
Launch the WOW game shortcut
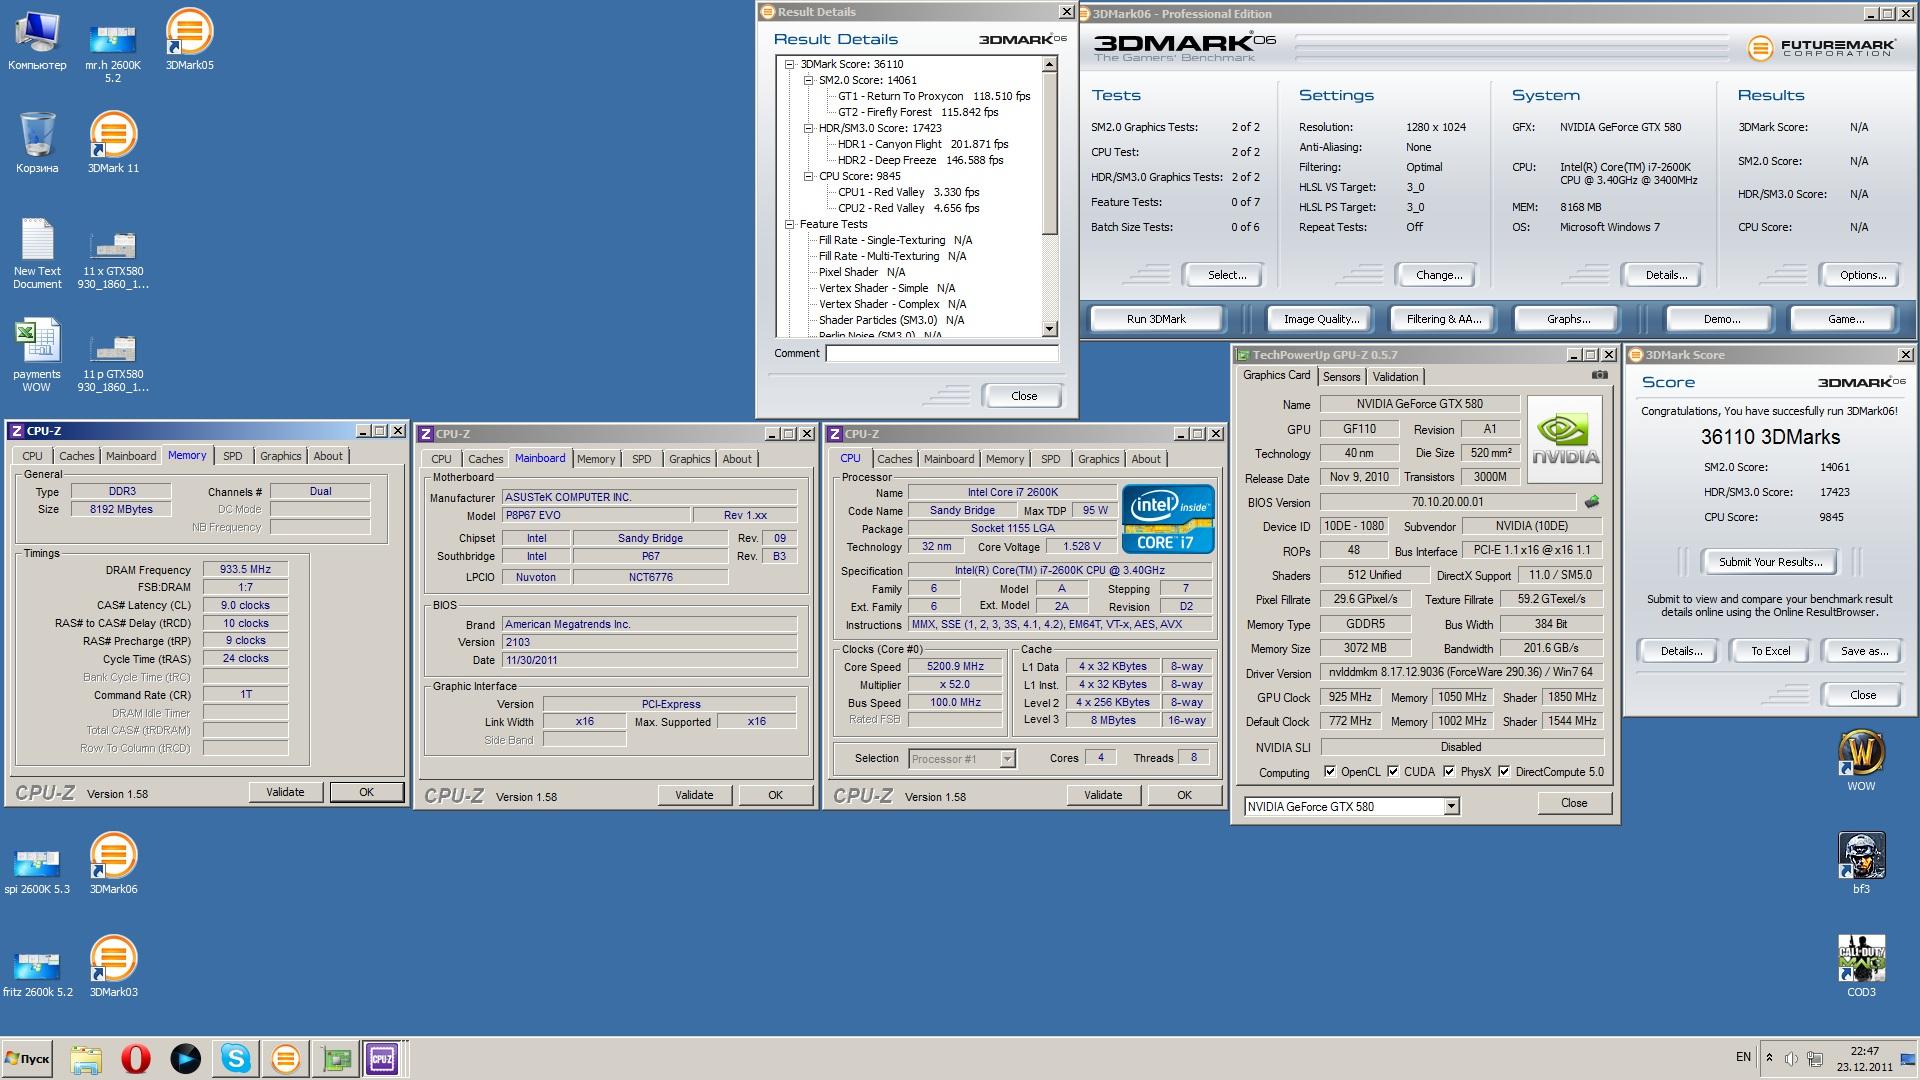tap(1861, 760)
